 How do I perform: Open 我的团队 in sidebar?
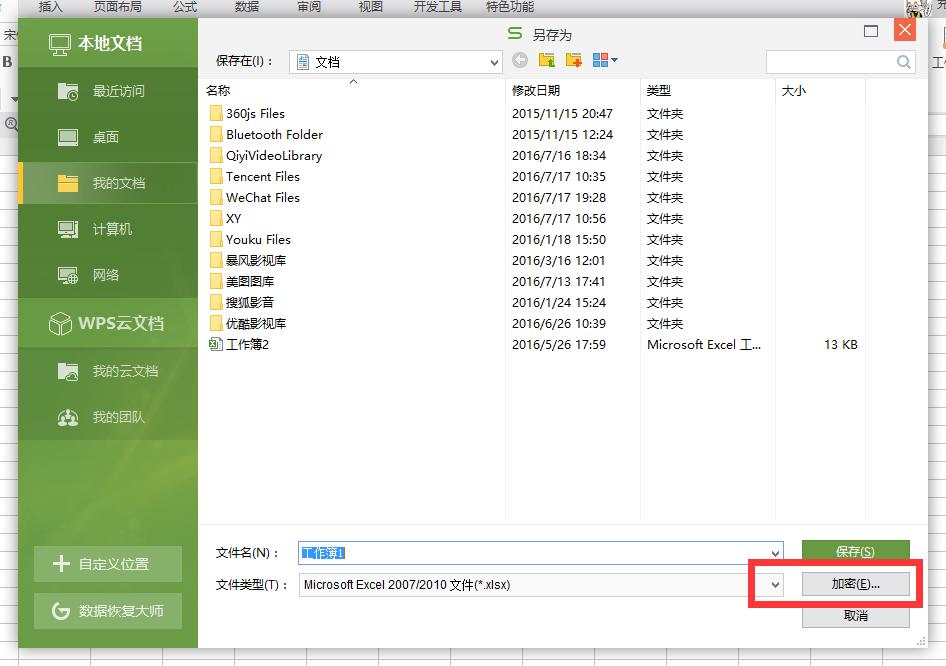click(x=108, y=417)
